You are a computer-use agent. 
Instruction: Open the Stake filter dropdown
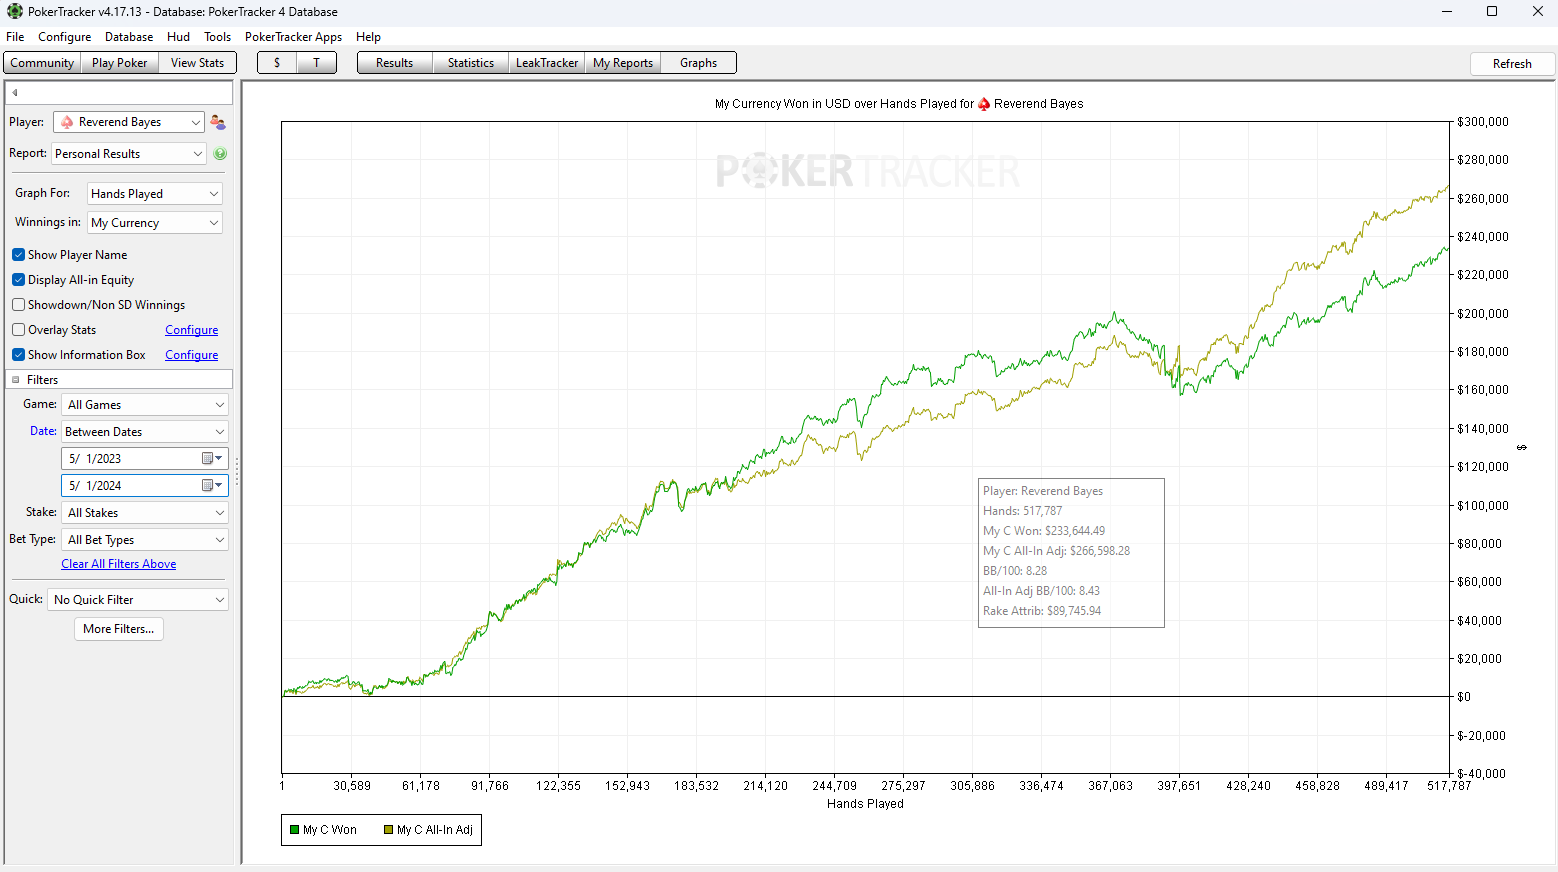pyautogui.click(x=145, y=513)
